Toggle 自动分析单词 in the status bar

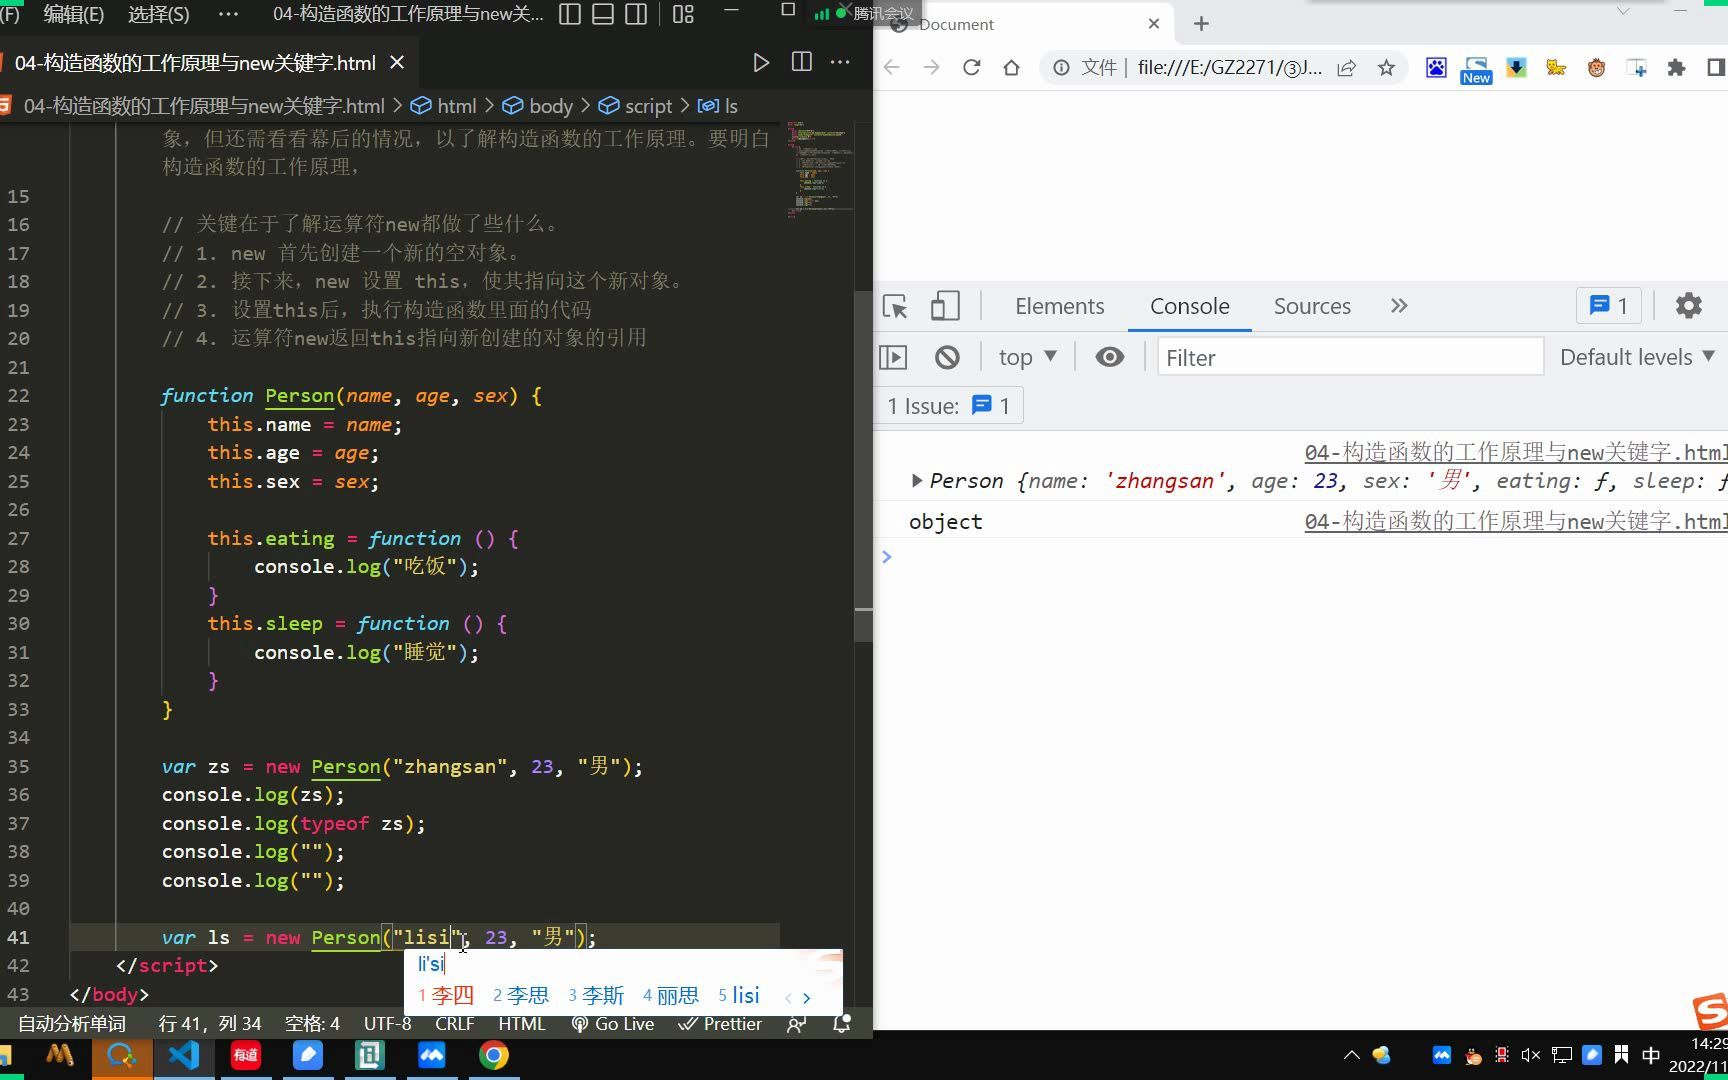point(70,1023)
